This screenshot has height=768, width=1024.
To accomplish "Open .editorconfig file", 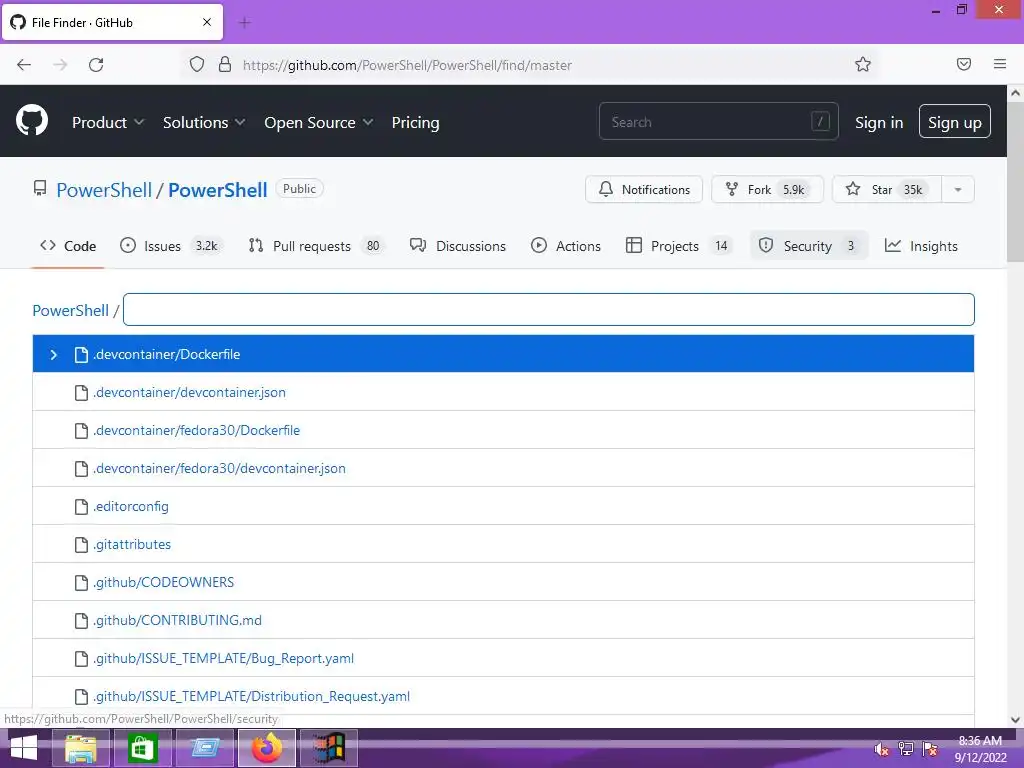I will (x=131, y=506).
